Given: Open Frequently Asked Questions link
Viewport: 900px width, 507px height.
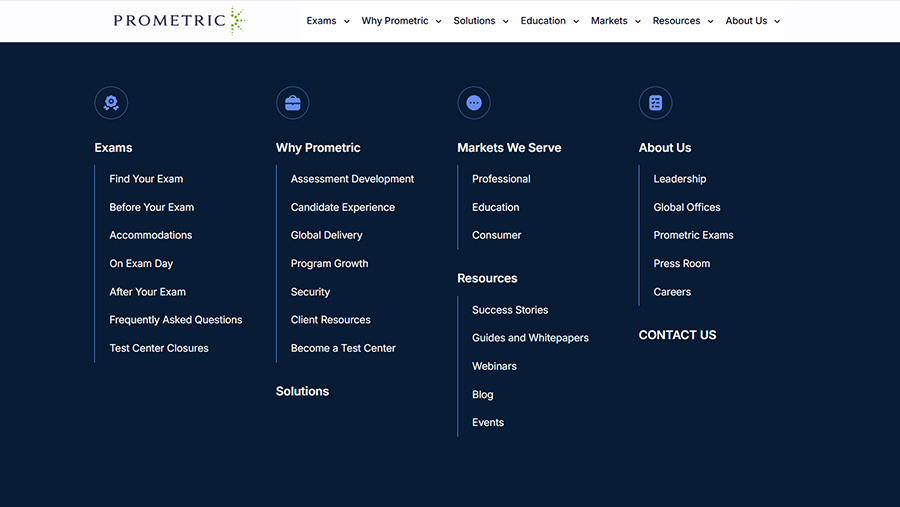Looking at the screenshot, I should tap(176, 320).
